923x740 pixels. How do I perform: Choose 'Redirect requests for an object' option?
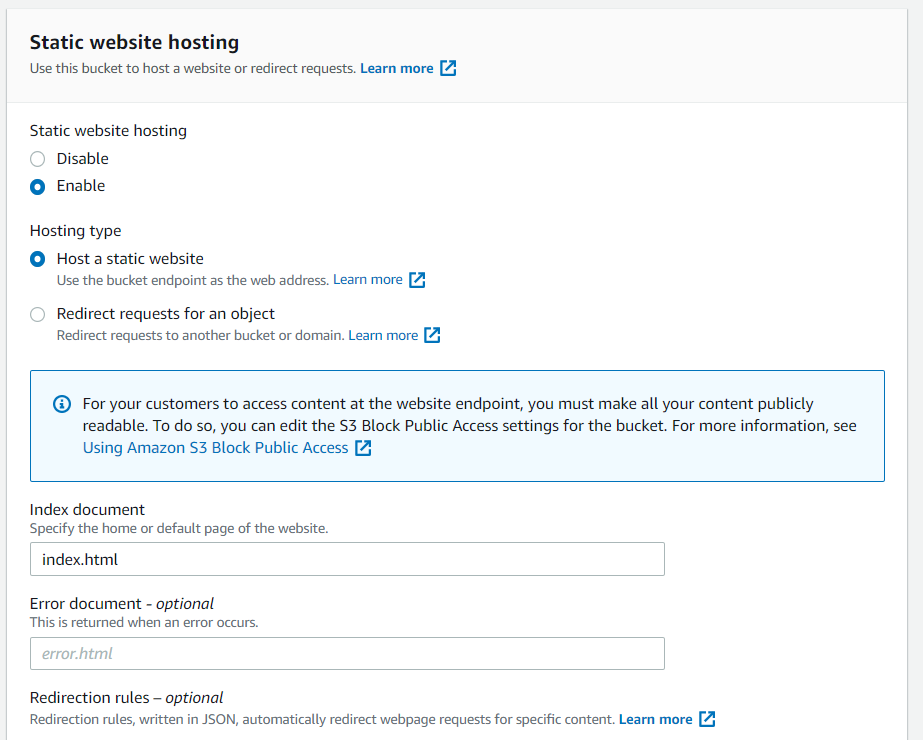pos(37,314)
